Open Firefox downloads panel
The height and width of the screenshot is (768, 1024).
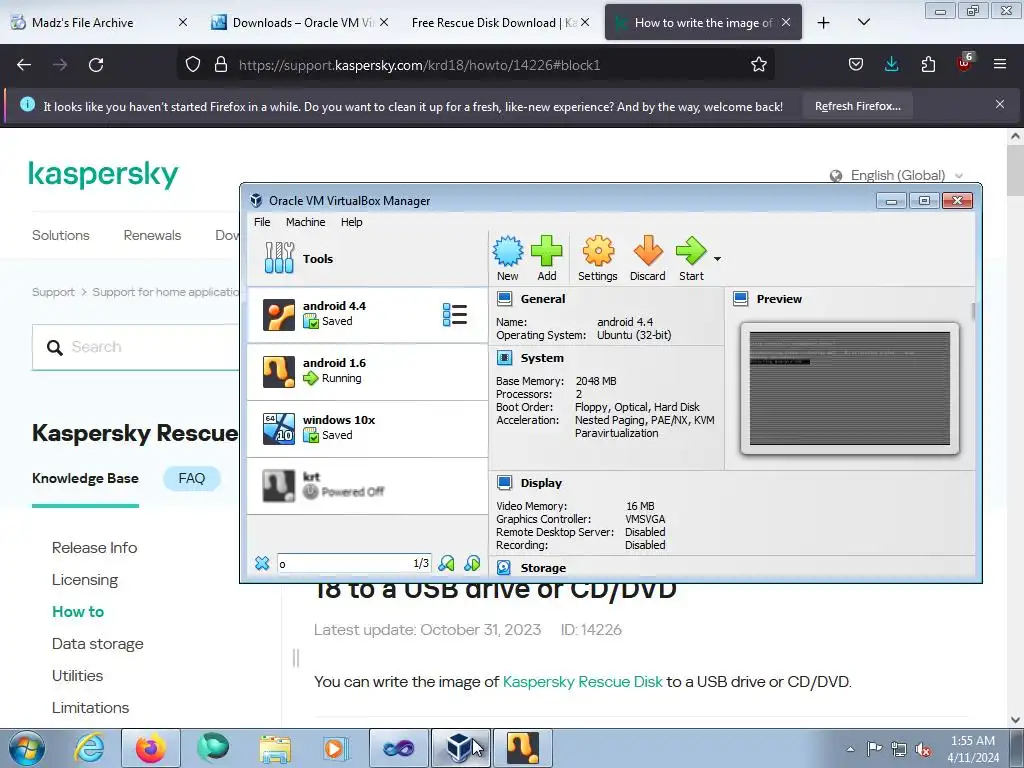pyautogui.click(x=891, y=65)
